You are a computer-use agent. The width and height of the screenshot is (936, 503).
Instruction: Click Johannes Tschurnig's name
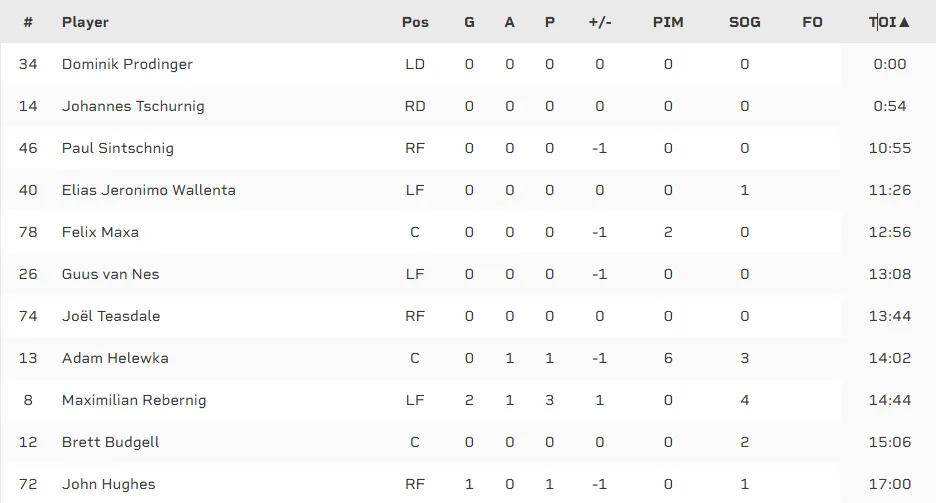pos(133,106)
